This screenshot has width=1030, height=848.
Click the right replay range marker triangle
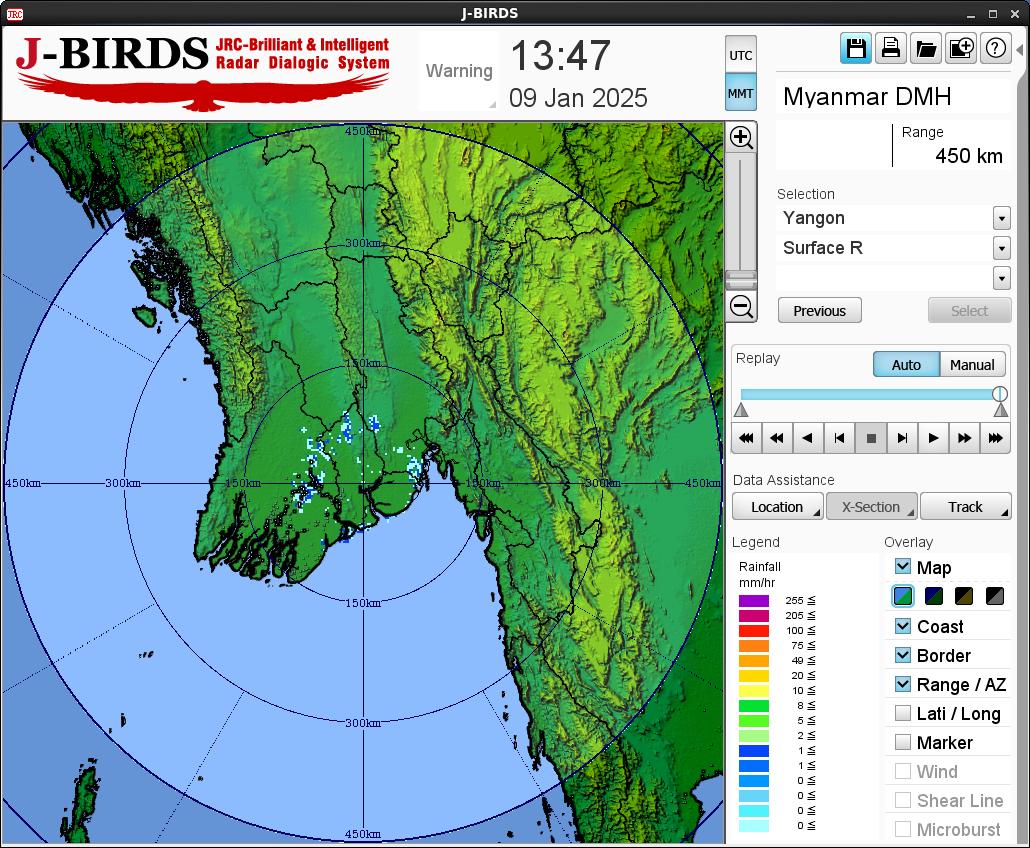point(1000,411)
